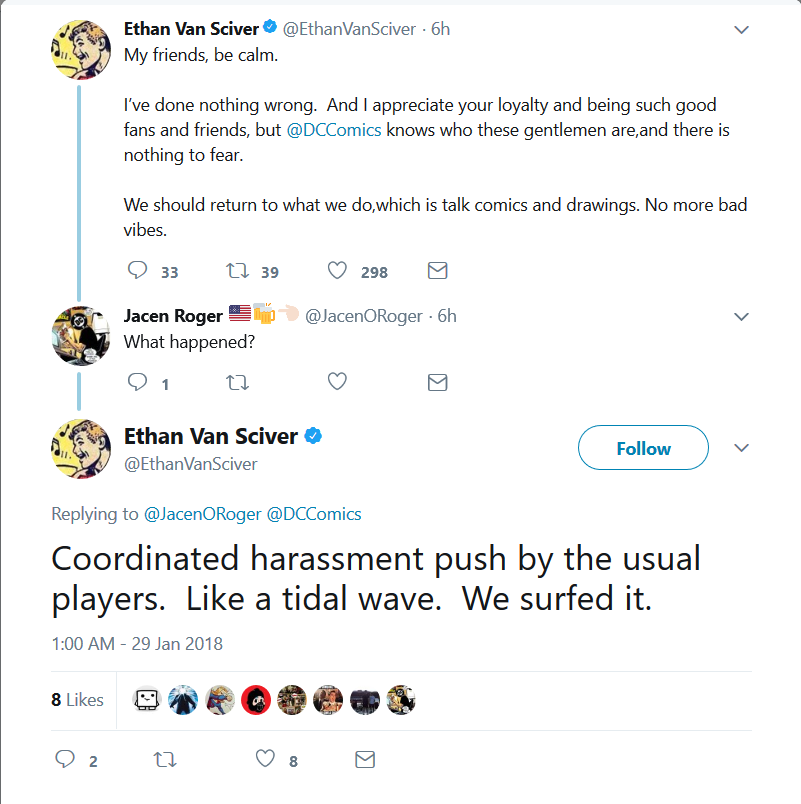Retweet the tweet with 39 retweets
801x804 pixels.
click(x=237, y=270)
